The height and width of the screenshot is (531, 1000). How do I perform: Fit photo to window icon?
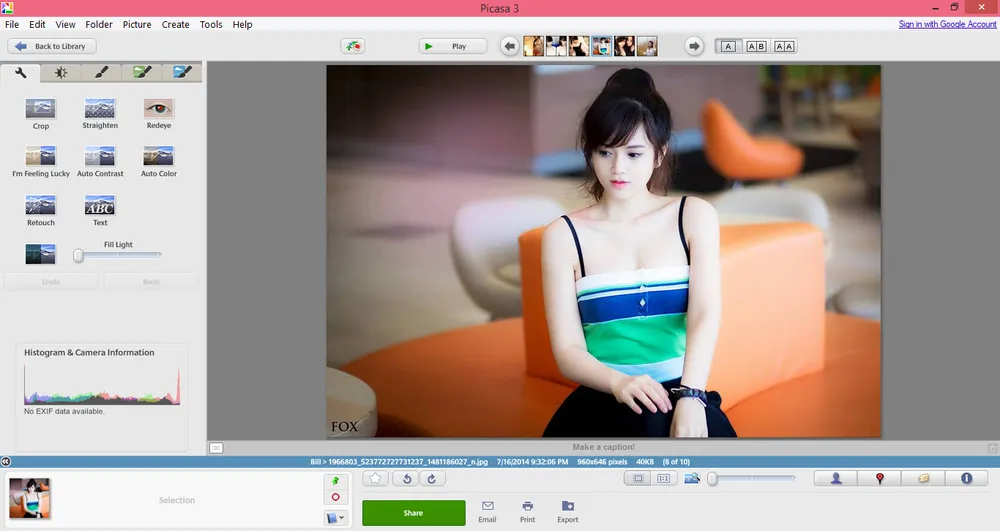click(x=638, y=479)
